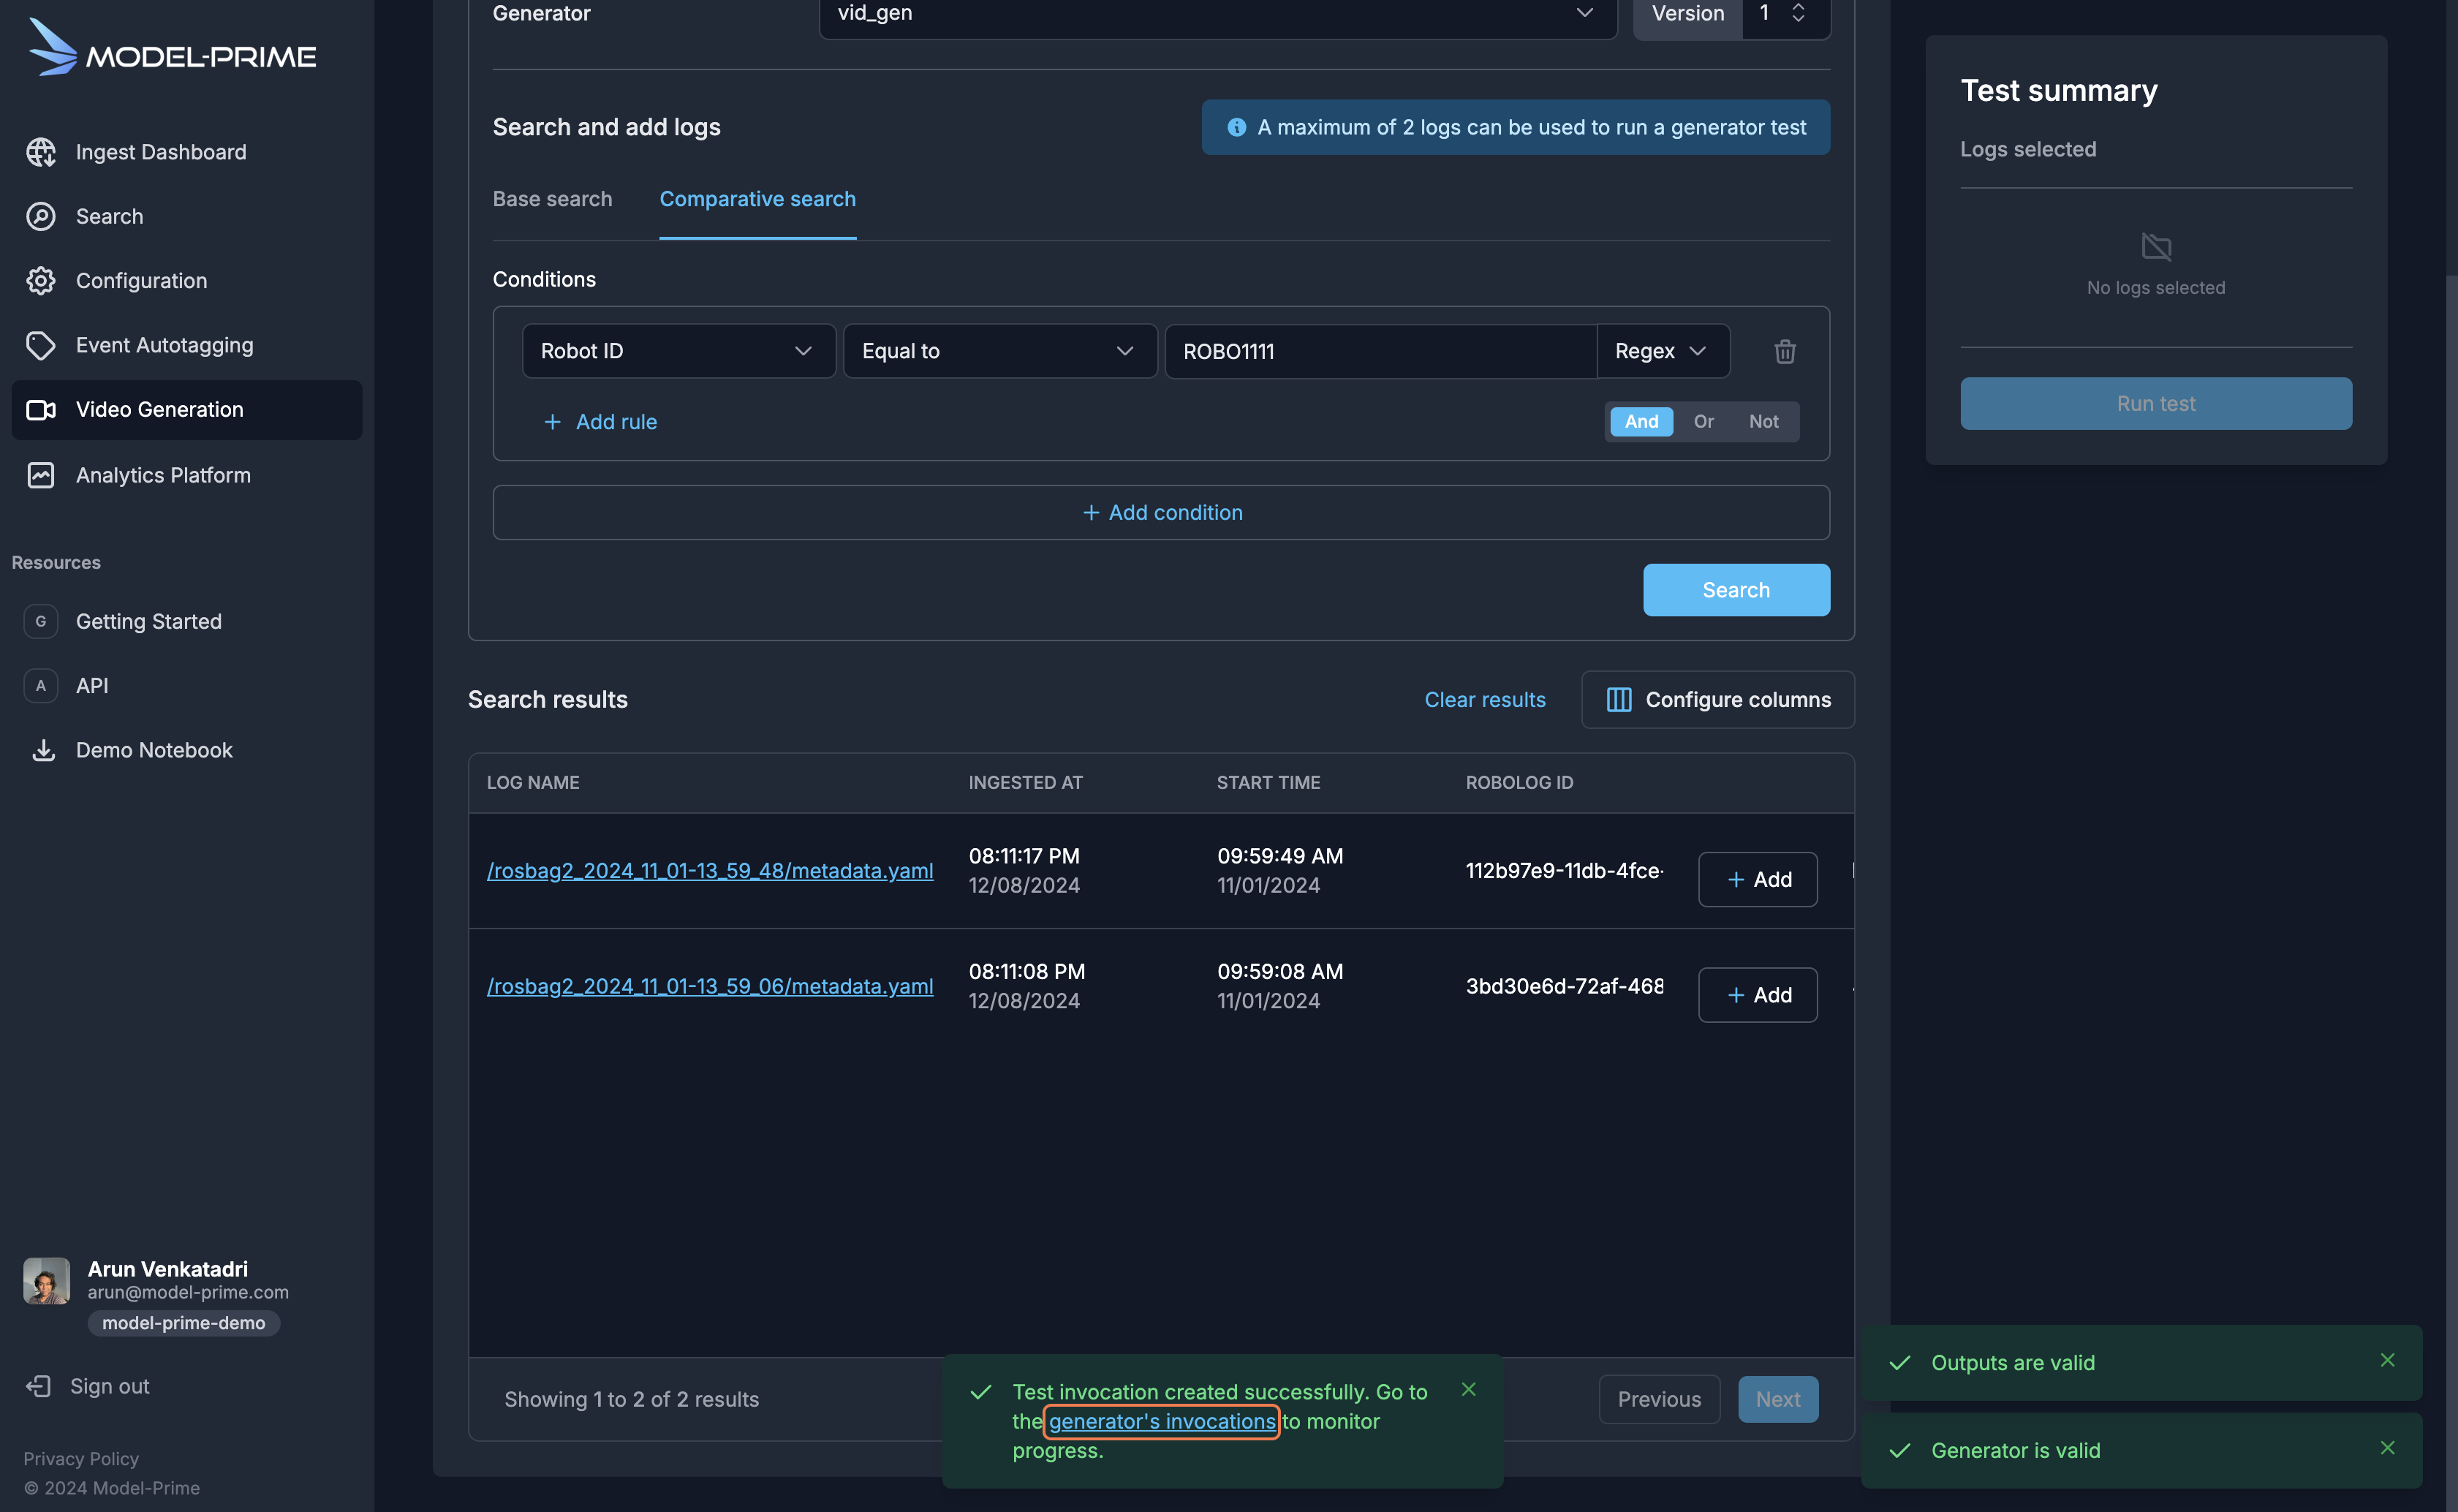Open rosbag2_2024_11_01-13_59_48 metadata.yaml link

(x=710, y=871)
